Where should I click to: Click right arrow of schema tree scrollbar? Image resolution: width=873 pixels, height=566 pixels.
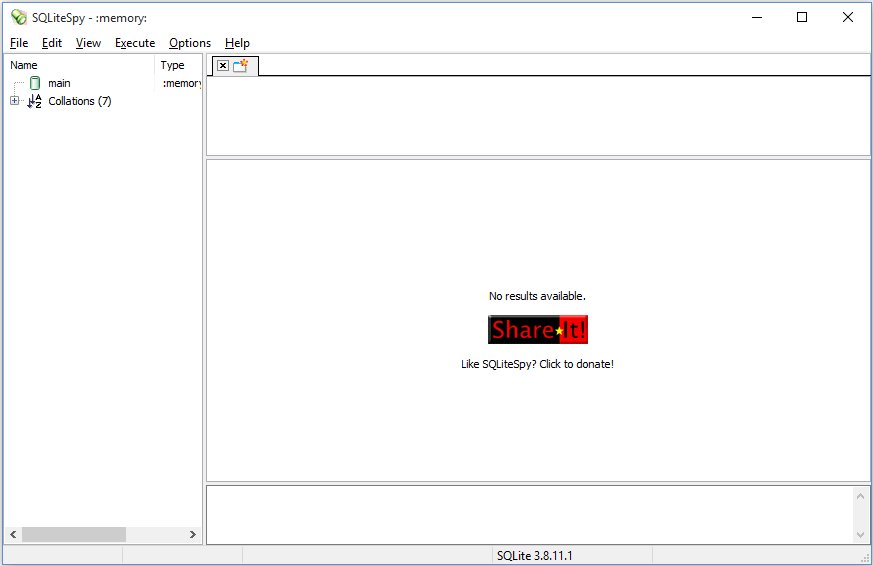[x=193, y=534]
